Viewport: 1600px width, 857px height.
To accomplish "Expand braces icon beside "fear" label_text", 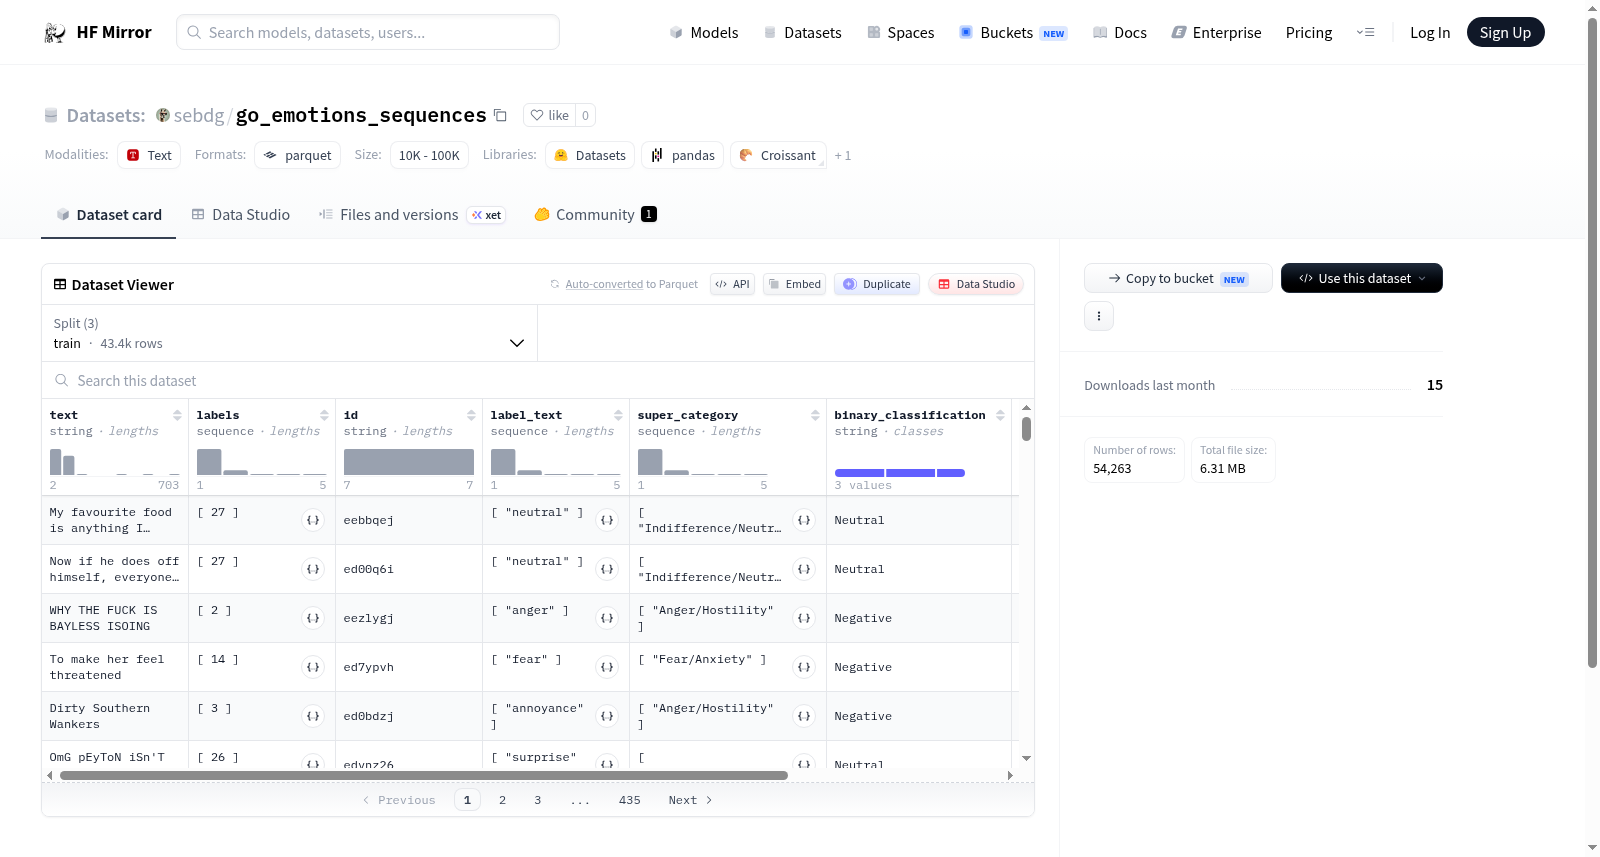I will click(x=607, y=667).
